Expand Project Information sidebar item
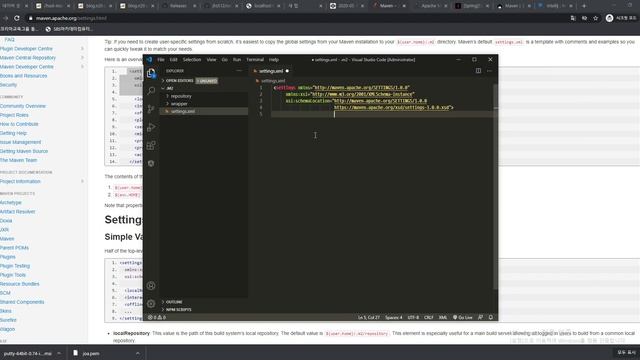Screen dimensions: 640x360 point(82,181)
